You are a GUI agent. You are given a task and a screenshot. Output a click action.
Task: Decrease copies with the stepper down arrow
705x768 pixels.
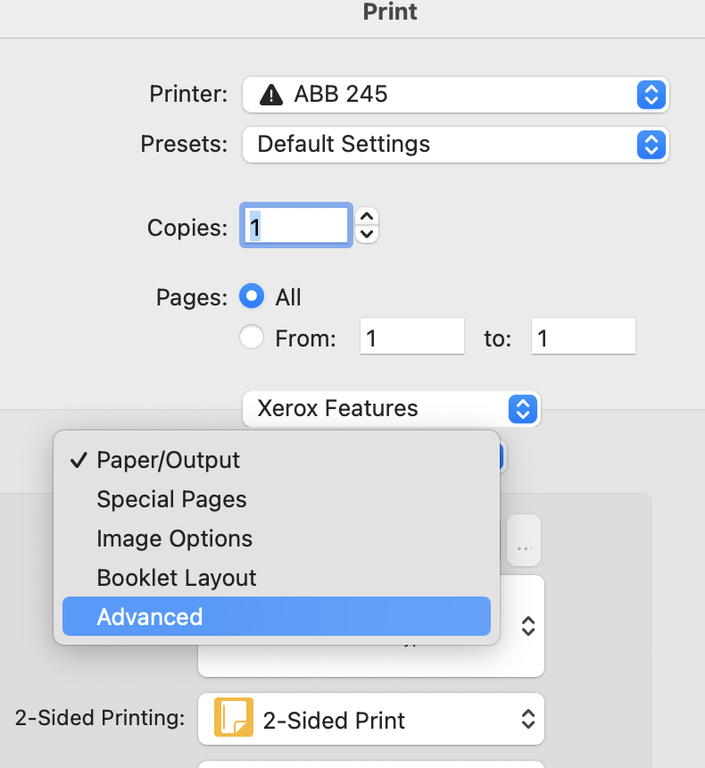pyautogui.click(x=367, y=235)
